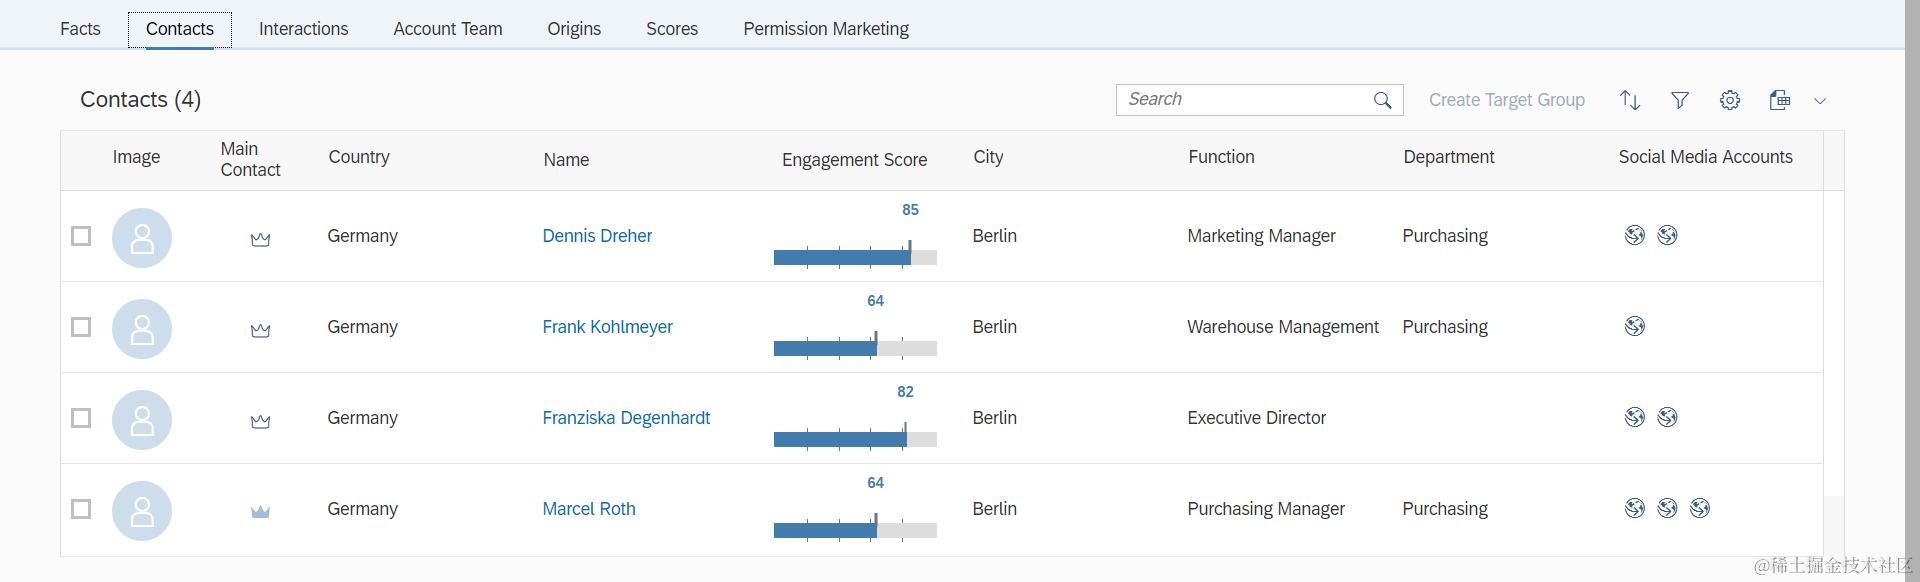Viewport: 1920px width, 582px height.
Task: Click Franziska Degenhardt's avatar image
Action: pos(142,420)
